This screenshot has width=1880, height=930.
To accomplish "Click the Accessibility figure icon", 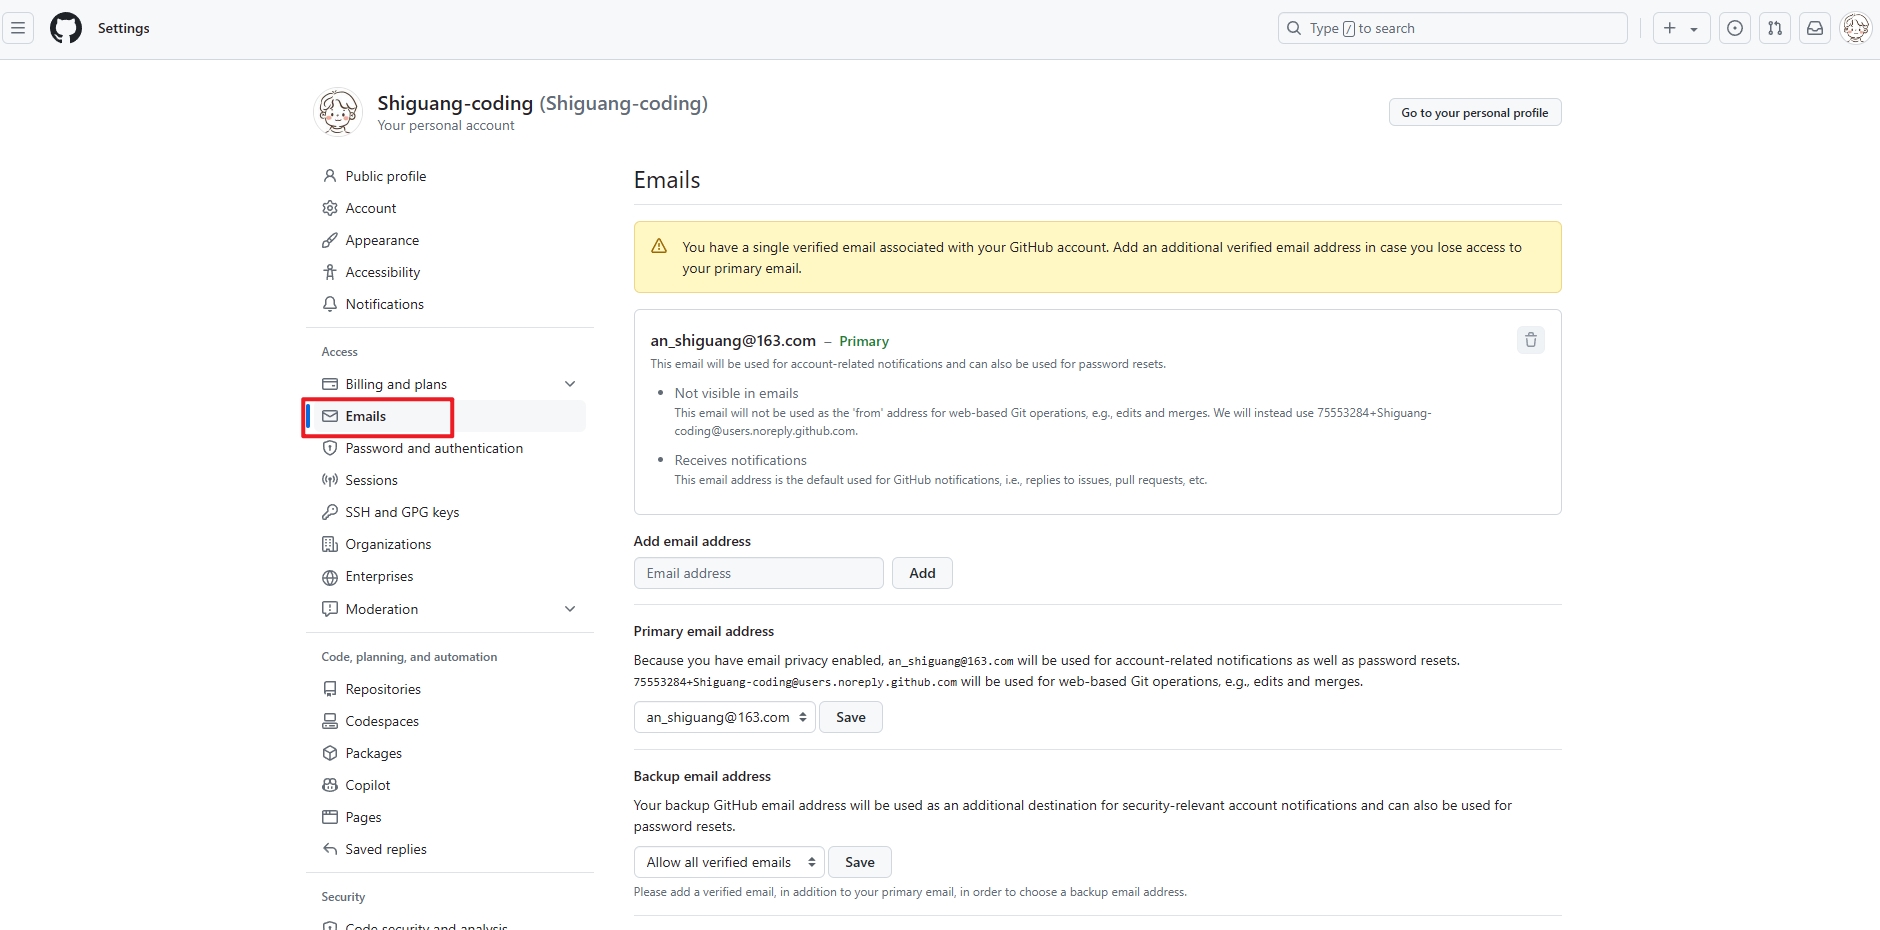I will click(330, 272).
